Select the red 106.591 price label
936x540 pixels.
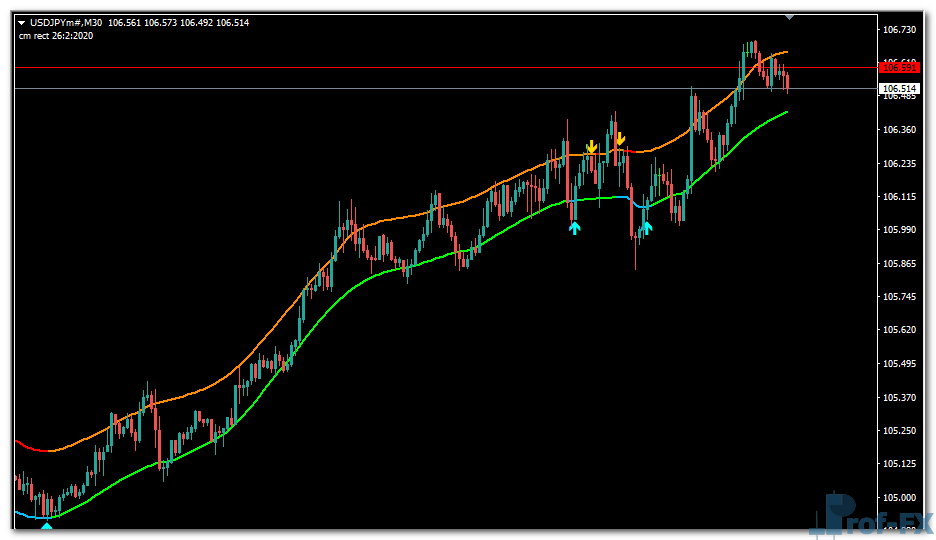pos(898,67)
